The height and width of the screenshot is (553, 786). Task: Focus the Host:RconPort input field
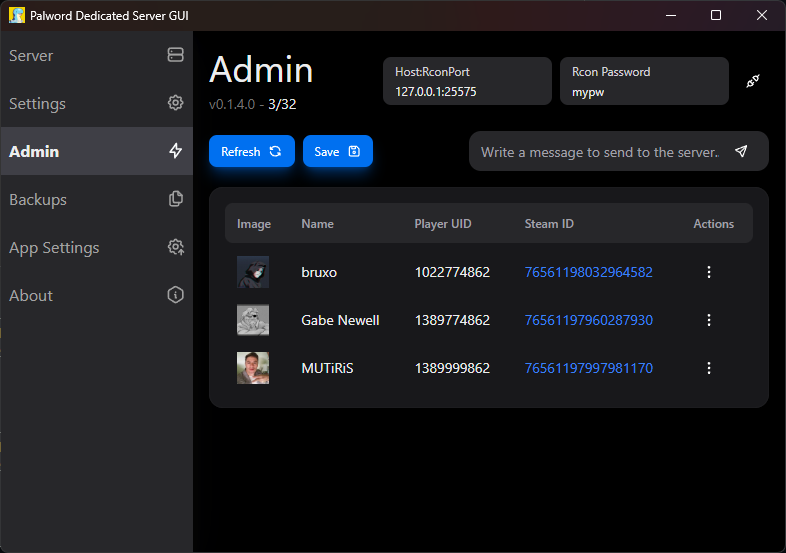click(x=467, y=81)
